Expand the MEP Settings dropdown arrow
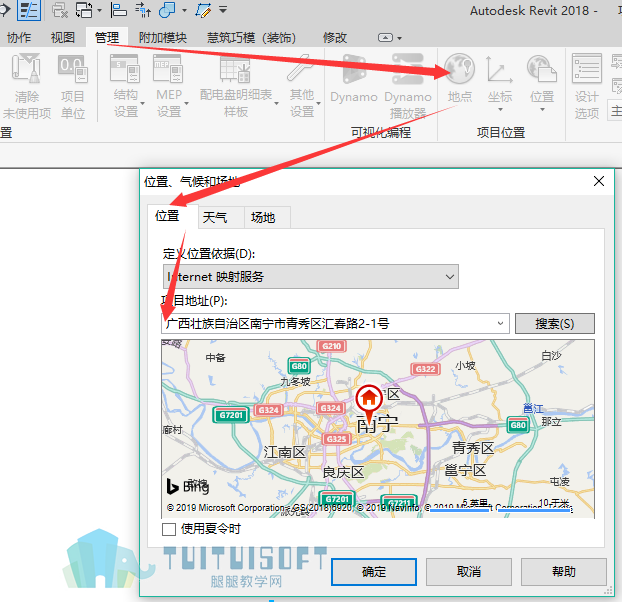The width and height of the screenshot is (622, 602). (186, 104)
